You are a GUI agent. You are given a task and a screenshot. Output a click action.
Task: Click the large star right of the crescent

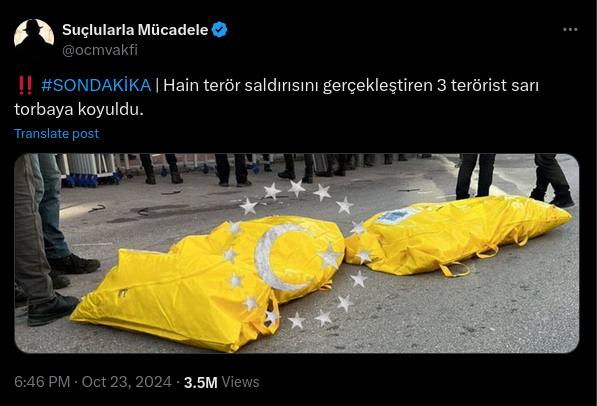[329, 257]
